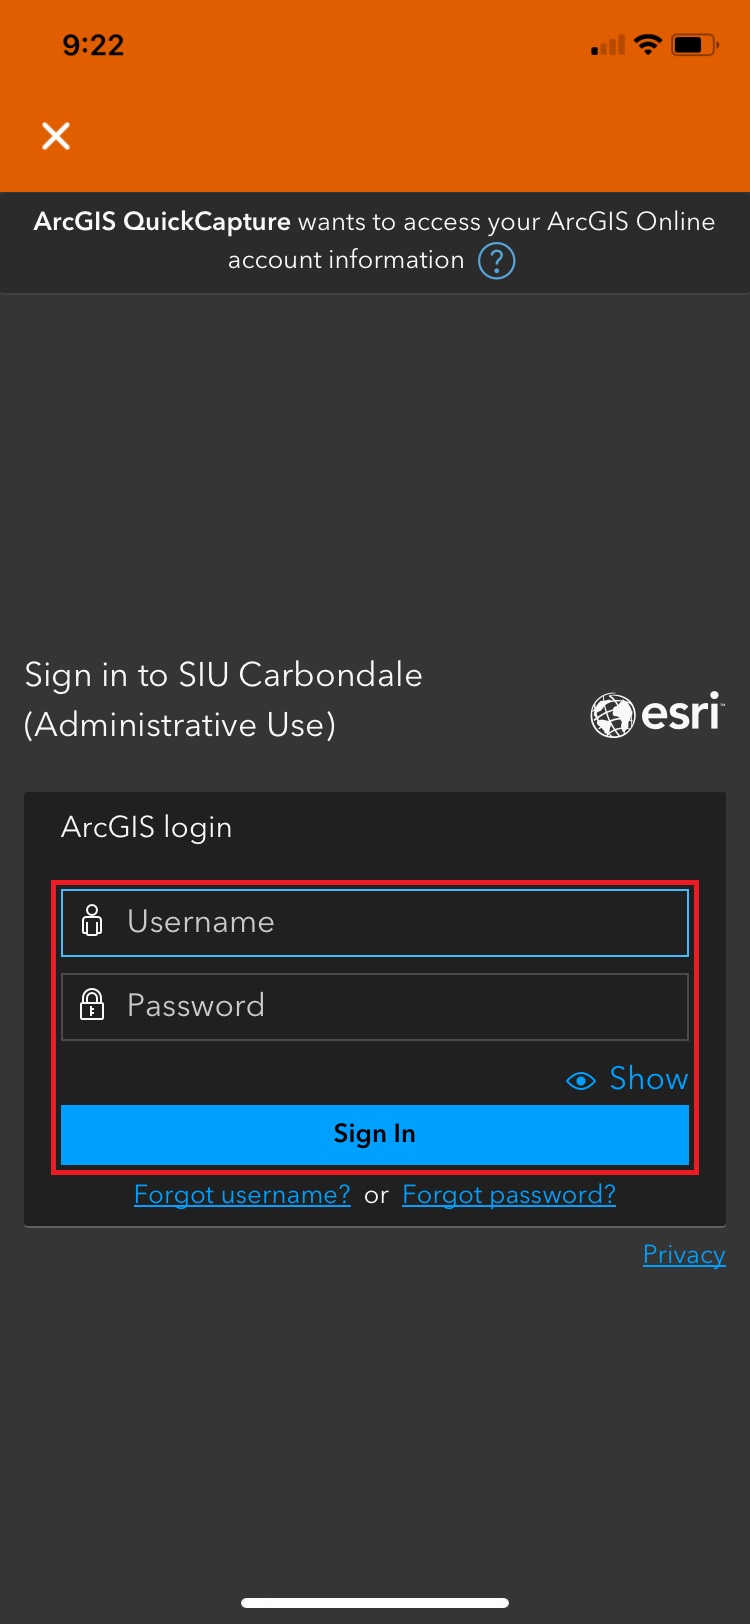The image size is (750, 1624).
Task: Focus the Username input field
Action: [x=375, y=922]
